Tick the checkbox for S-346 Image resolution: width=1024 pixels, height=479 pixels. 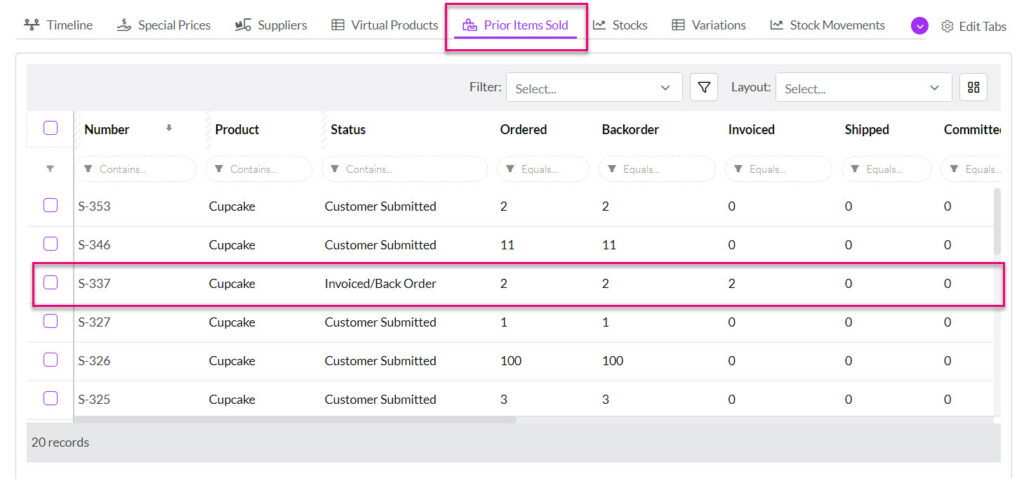(50, 244)
